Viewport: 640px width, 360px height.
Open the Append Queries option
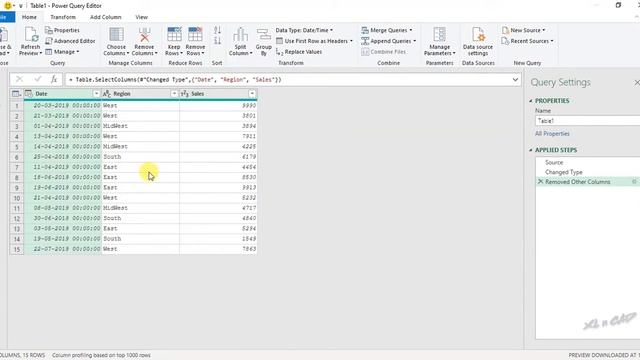388,41
